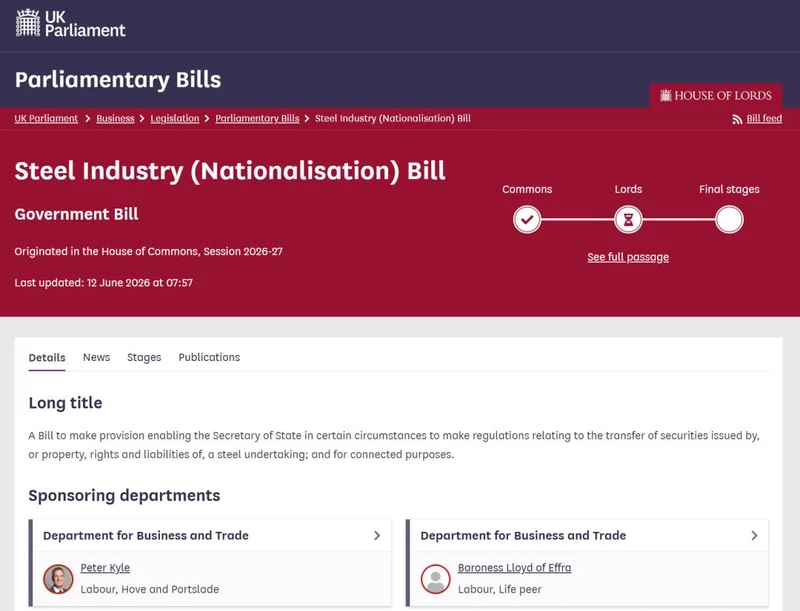This screenshot has height=611, width=800.
Task: Open second Department for Business and Trade chevron
Action: pyautogui.click(x=754, y=536)
